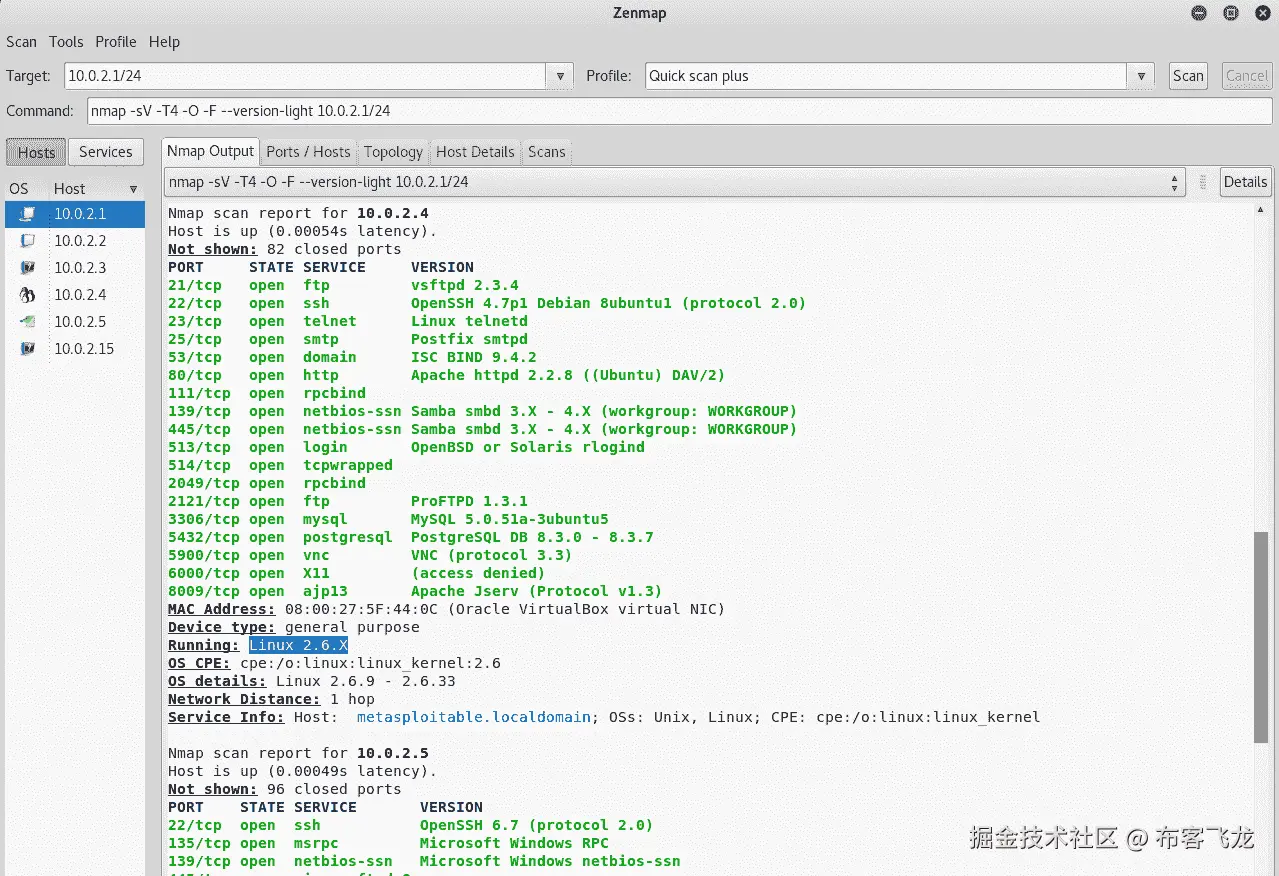Click 'VNC (protocol 3.3)' version text
Screen dimensions: 1279x876
(491, 555)
